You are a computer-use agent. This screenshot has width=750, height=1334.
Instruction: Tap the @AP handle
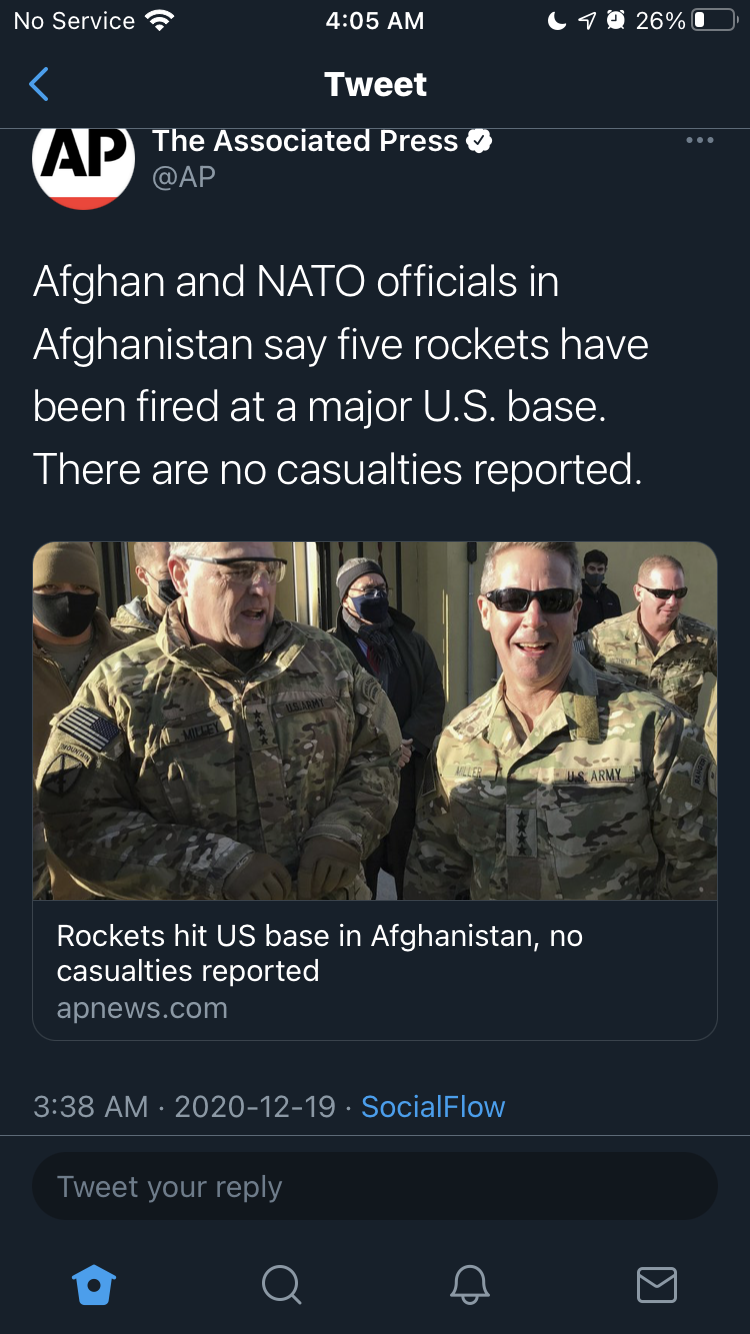[x=184, y=177]
